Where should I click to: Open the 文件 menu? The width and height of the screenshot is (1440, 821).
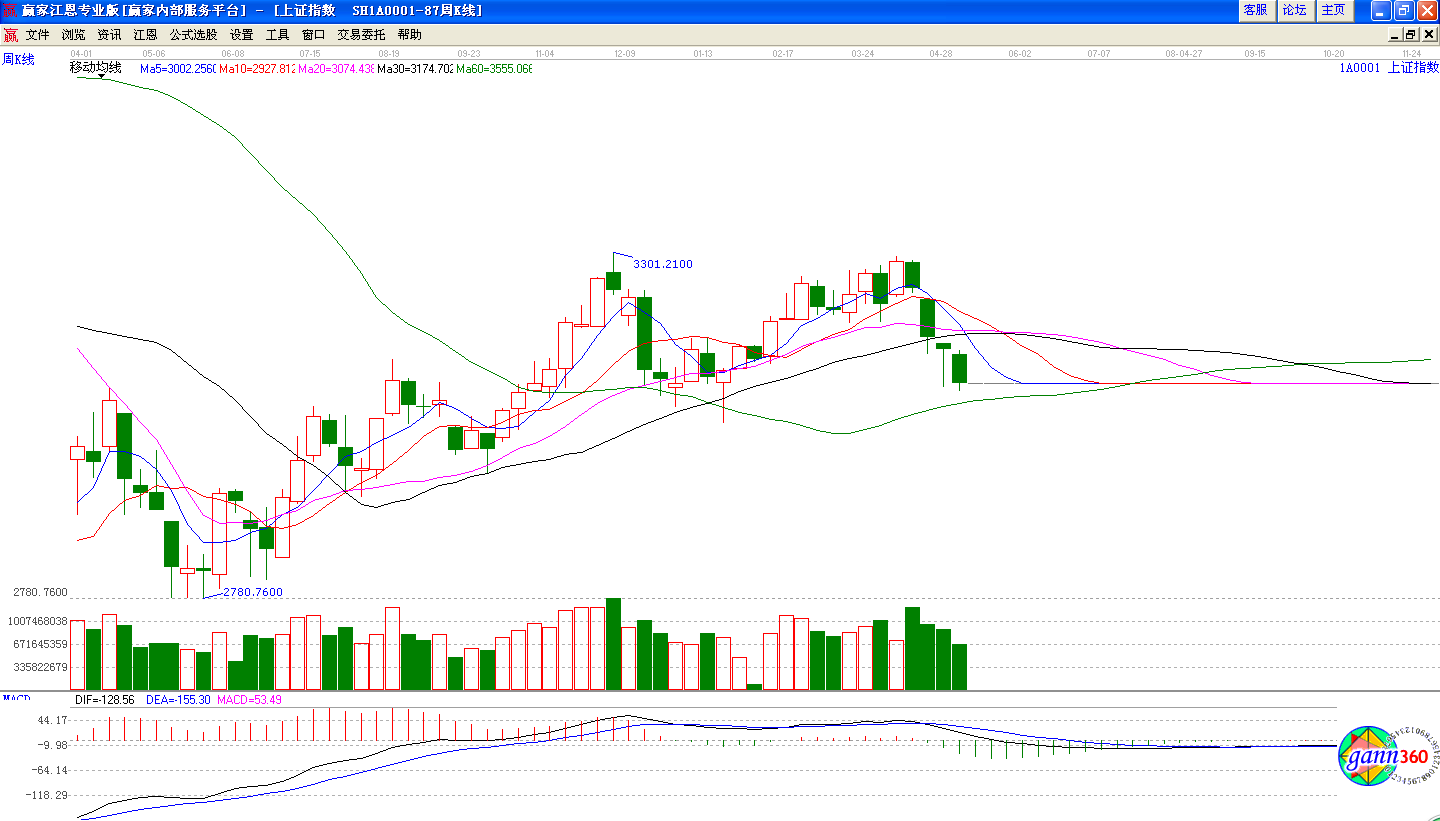pos(37,34)
